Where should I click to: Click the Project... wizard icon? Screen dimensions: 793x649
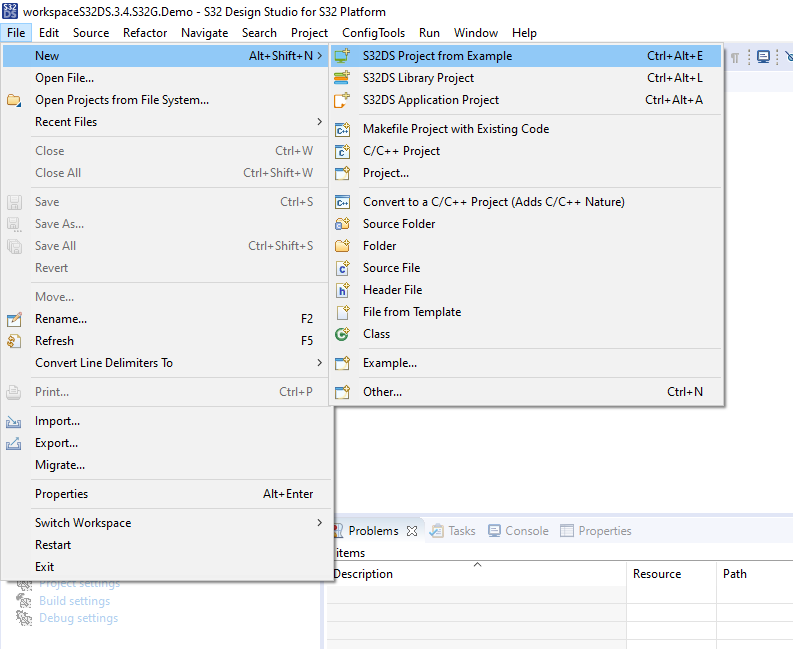(342, 173)
